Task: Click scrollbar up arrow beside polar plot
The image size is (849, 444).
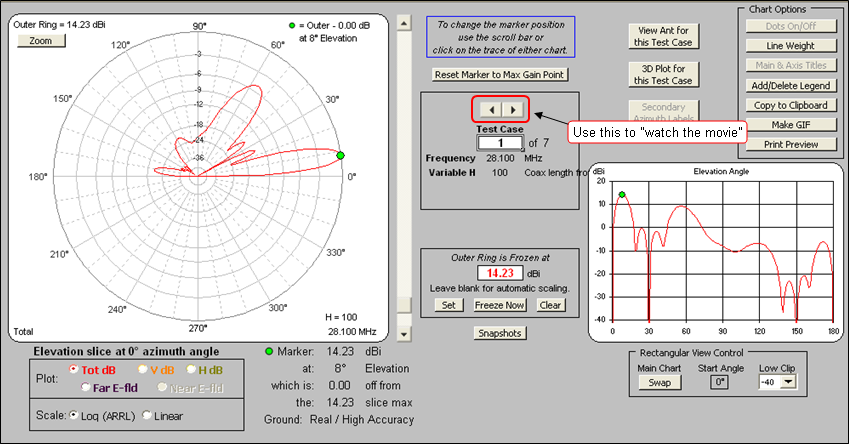Action: (403, 20)
